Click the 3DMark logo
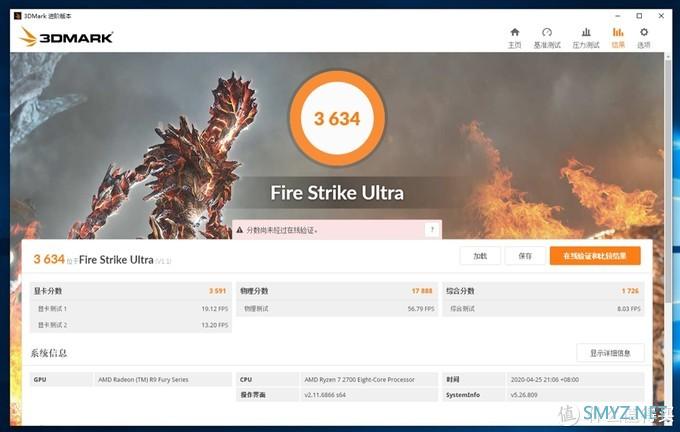Image resolution: width=680 pixels, height=432 pixels. coord(66,37)
